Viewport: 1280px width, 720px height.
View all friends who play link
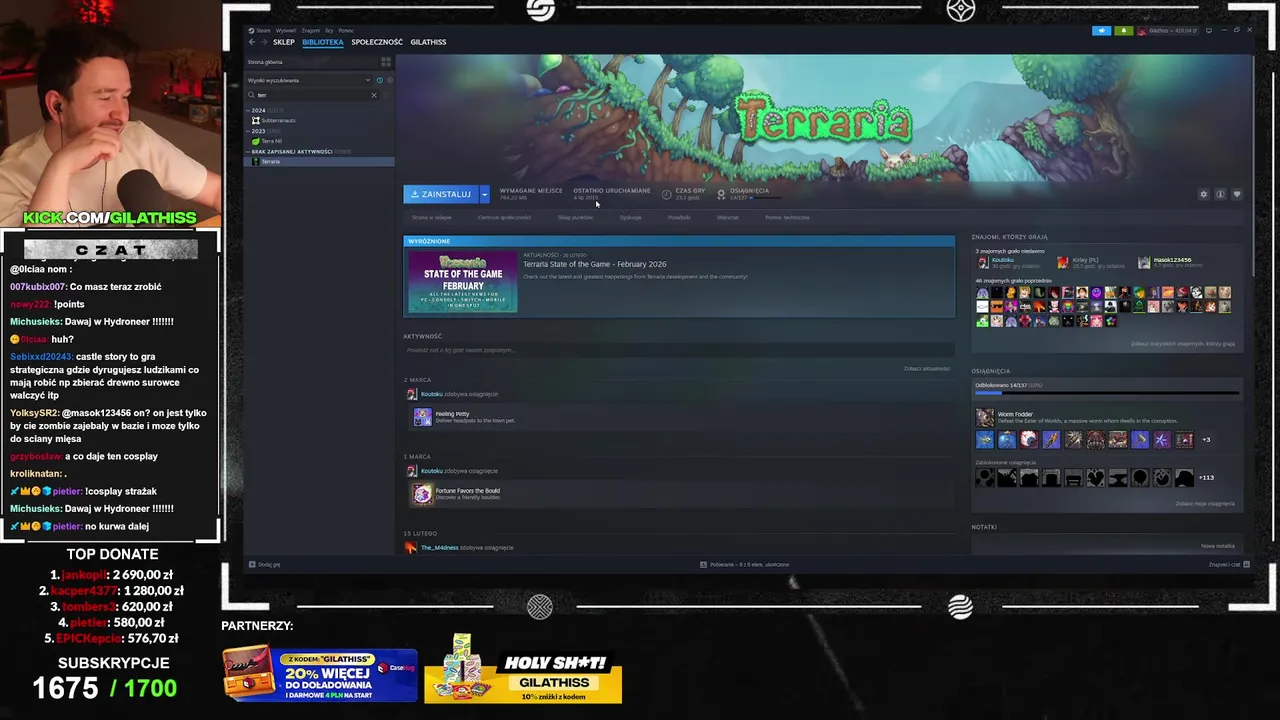pos(1183,344)
